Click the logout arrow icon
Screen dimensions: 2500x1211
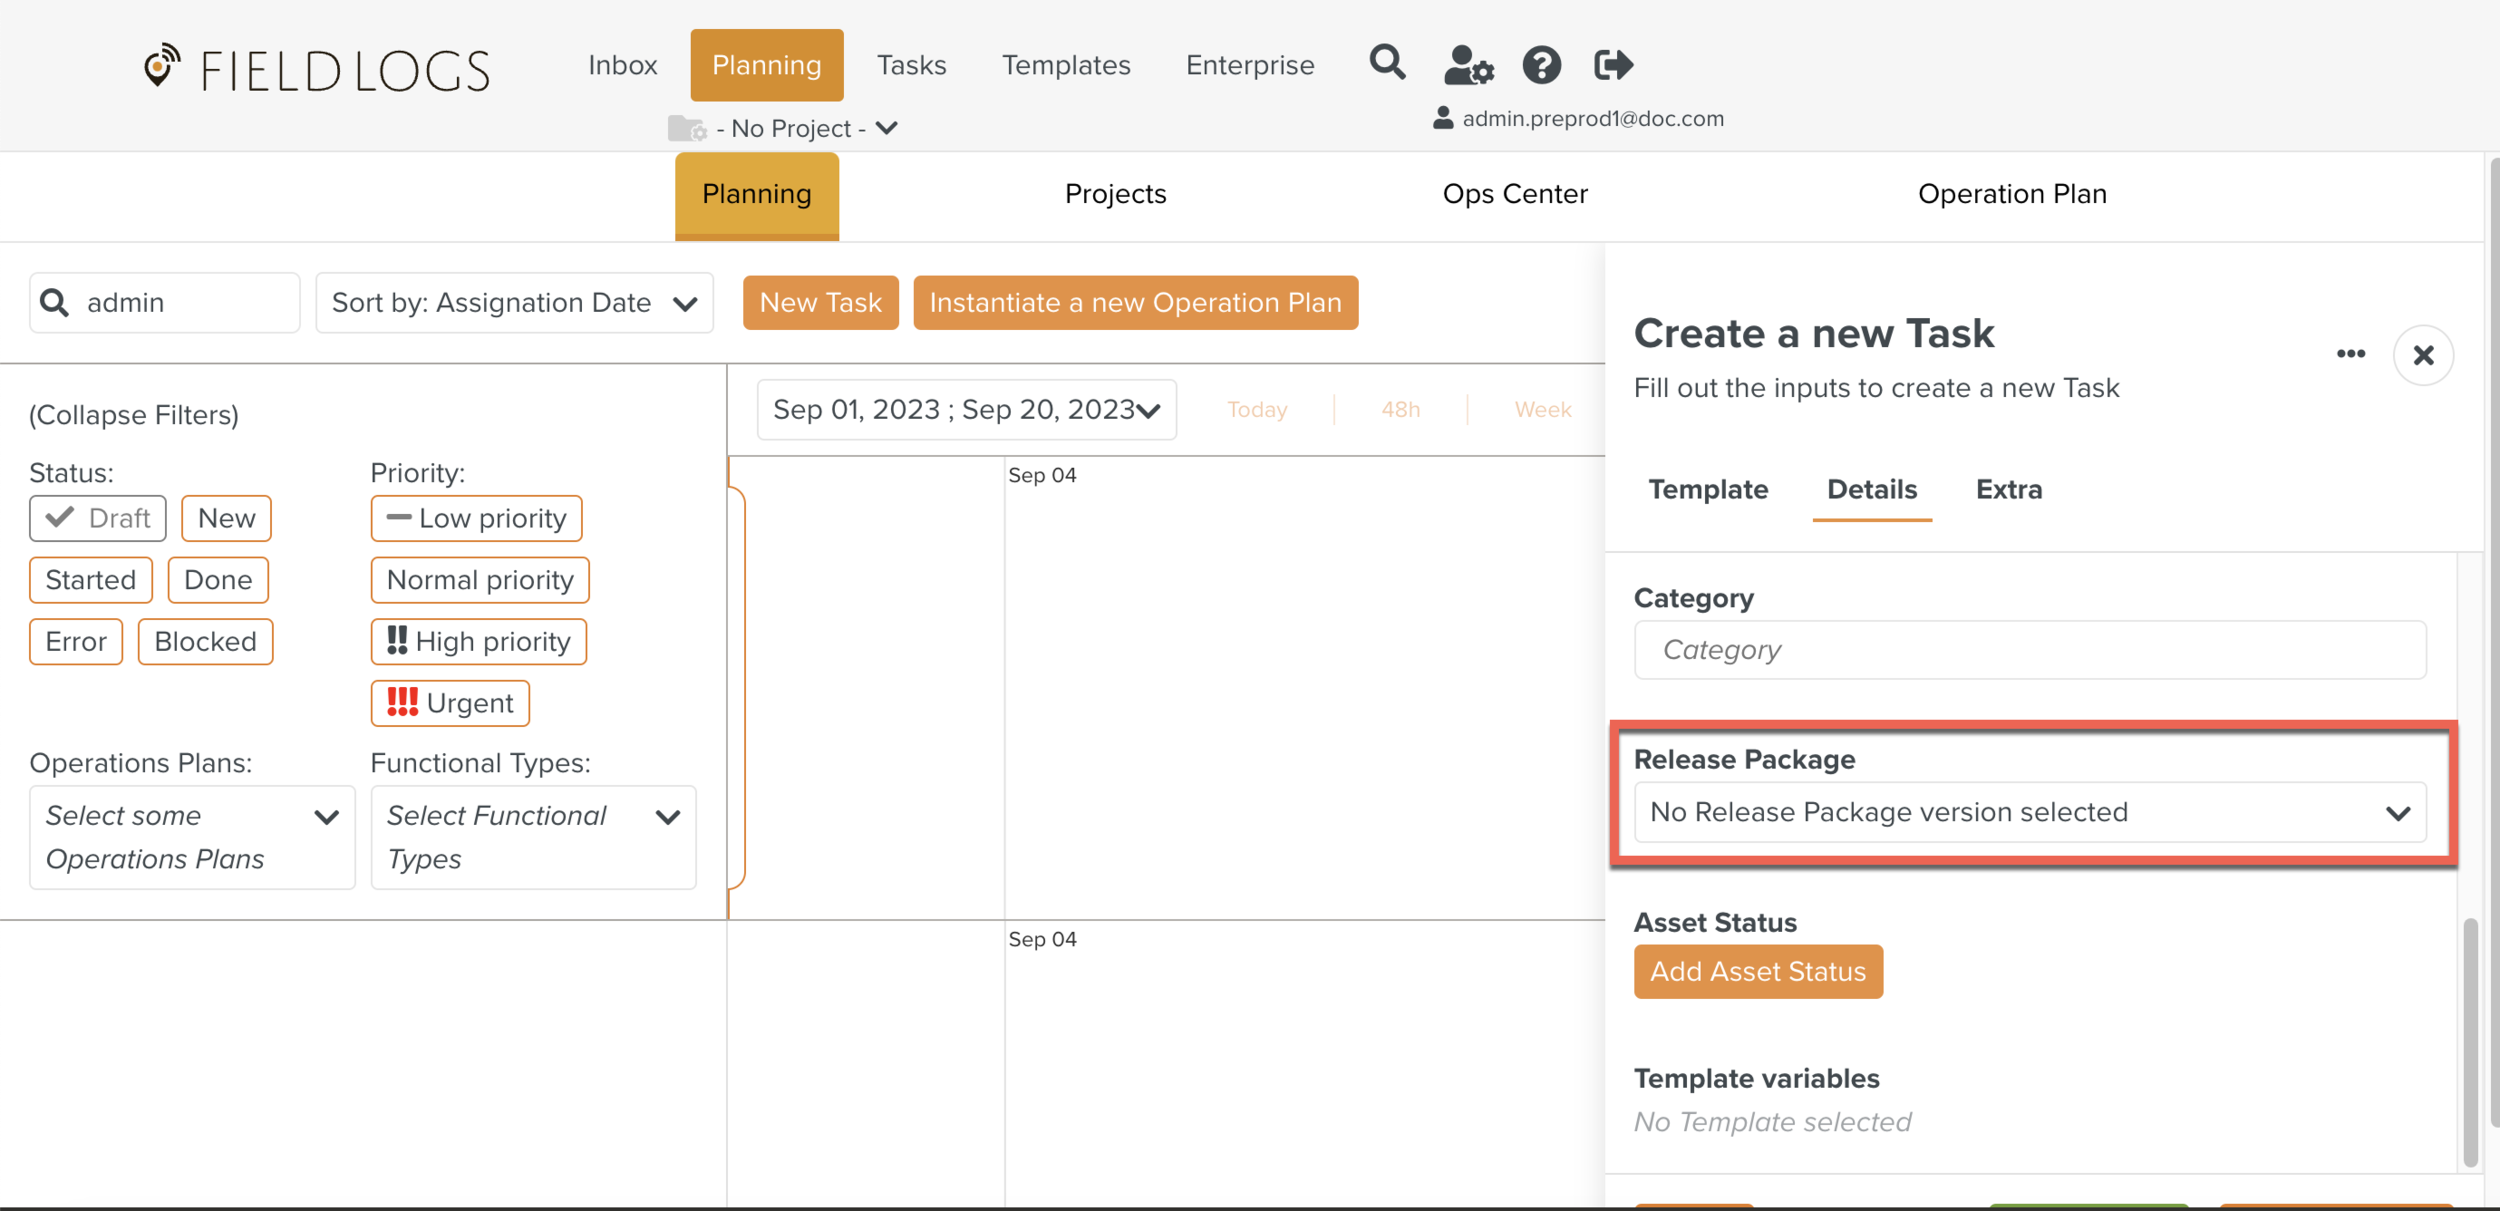(1613, 65)
